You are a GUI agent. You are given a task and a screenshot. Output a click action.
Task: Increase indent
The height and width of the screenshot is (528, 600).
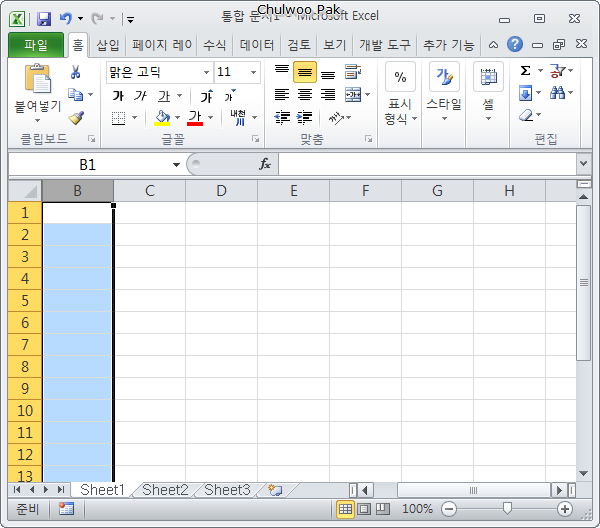coord(305,117)
